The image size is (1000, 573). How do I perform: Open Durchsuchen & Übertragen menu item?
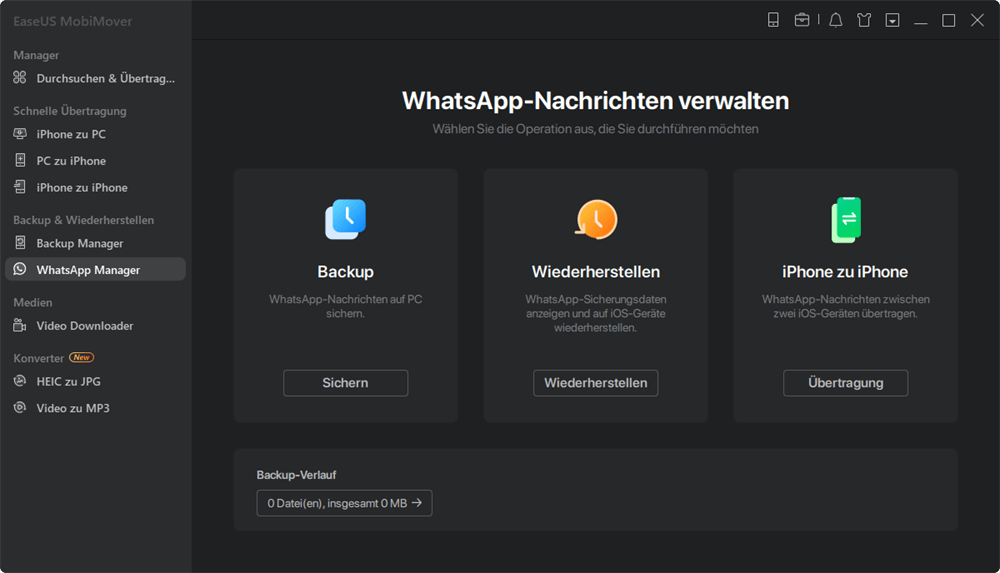(x=95, y=78)
